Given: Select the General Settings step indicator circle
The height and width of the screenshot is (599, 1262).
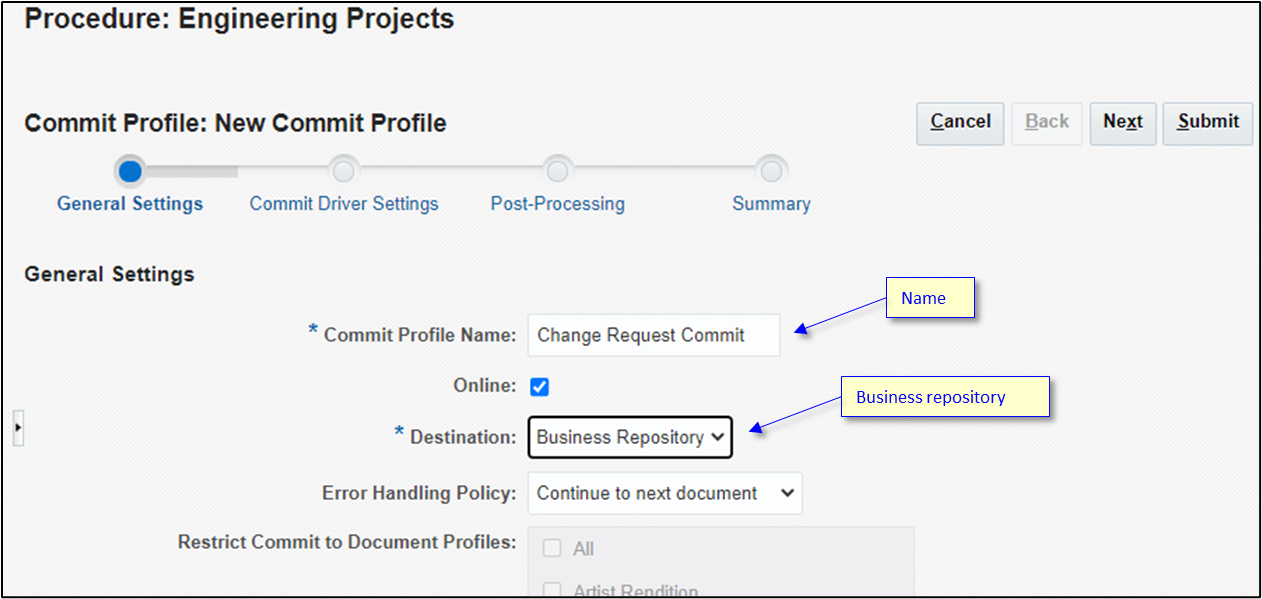Looking at the screenshot, I should pos(130,170).
